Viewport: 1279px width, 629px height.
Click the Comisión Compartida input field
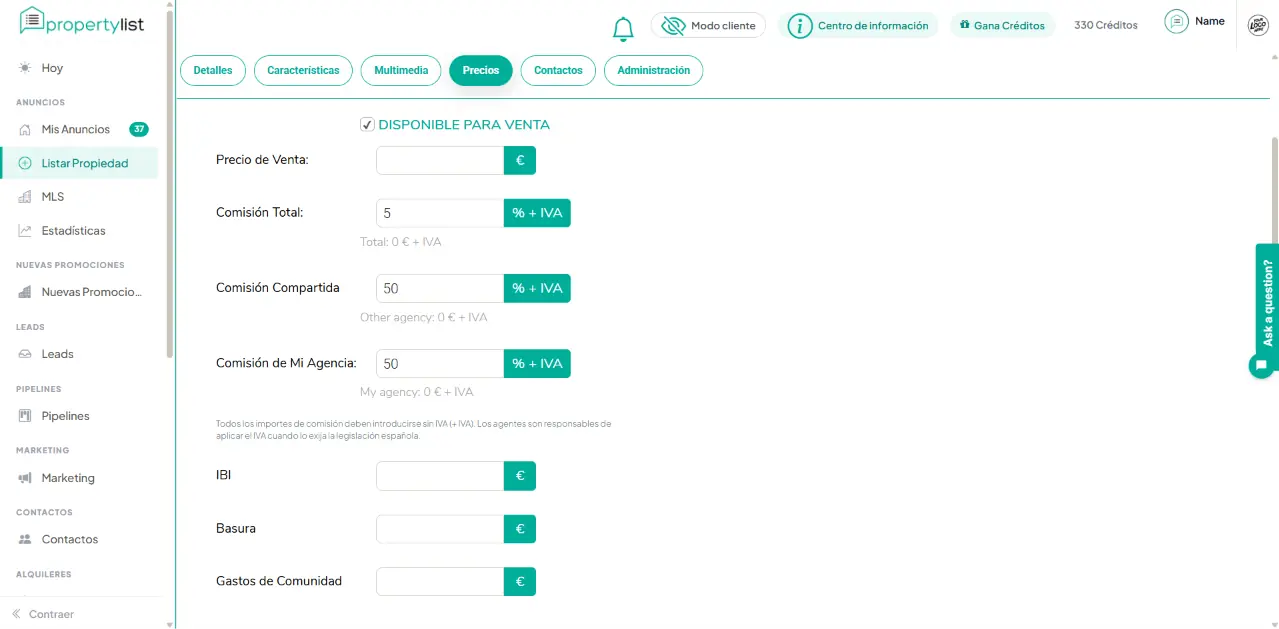[440, 288]
